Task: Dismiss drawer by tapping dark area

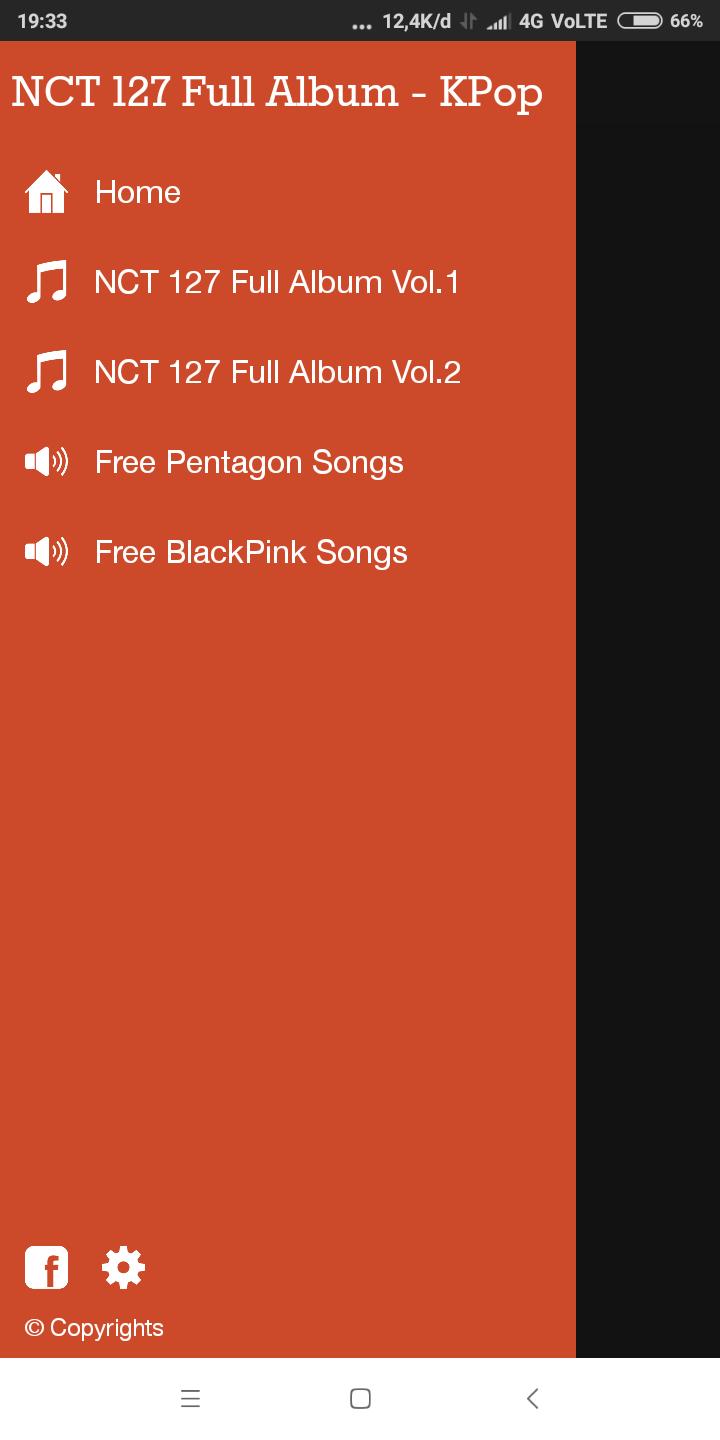Action: [648, 700]
